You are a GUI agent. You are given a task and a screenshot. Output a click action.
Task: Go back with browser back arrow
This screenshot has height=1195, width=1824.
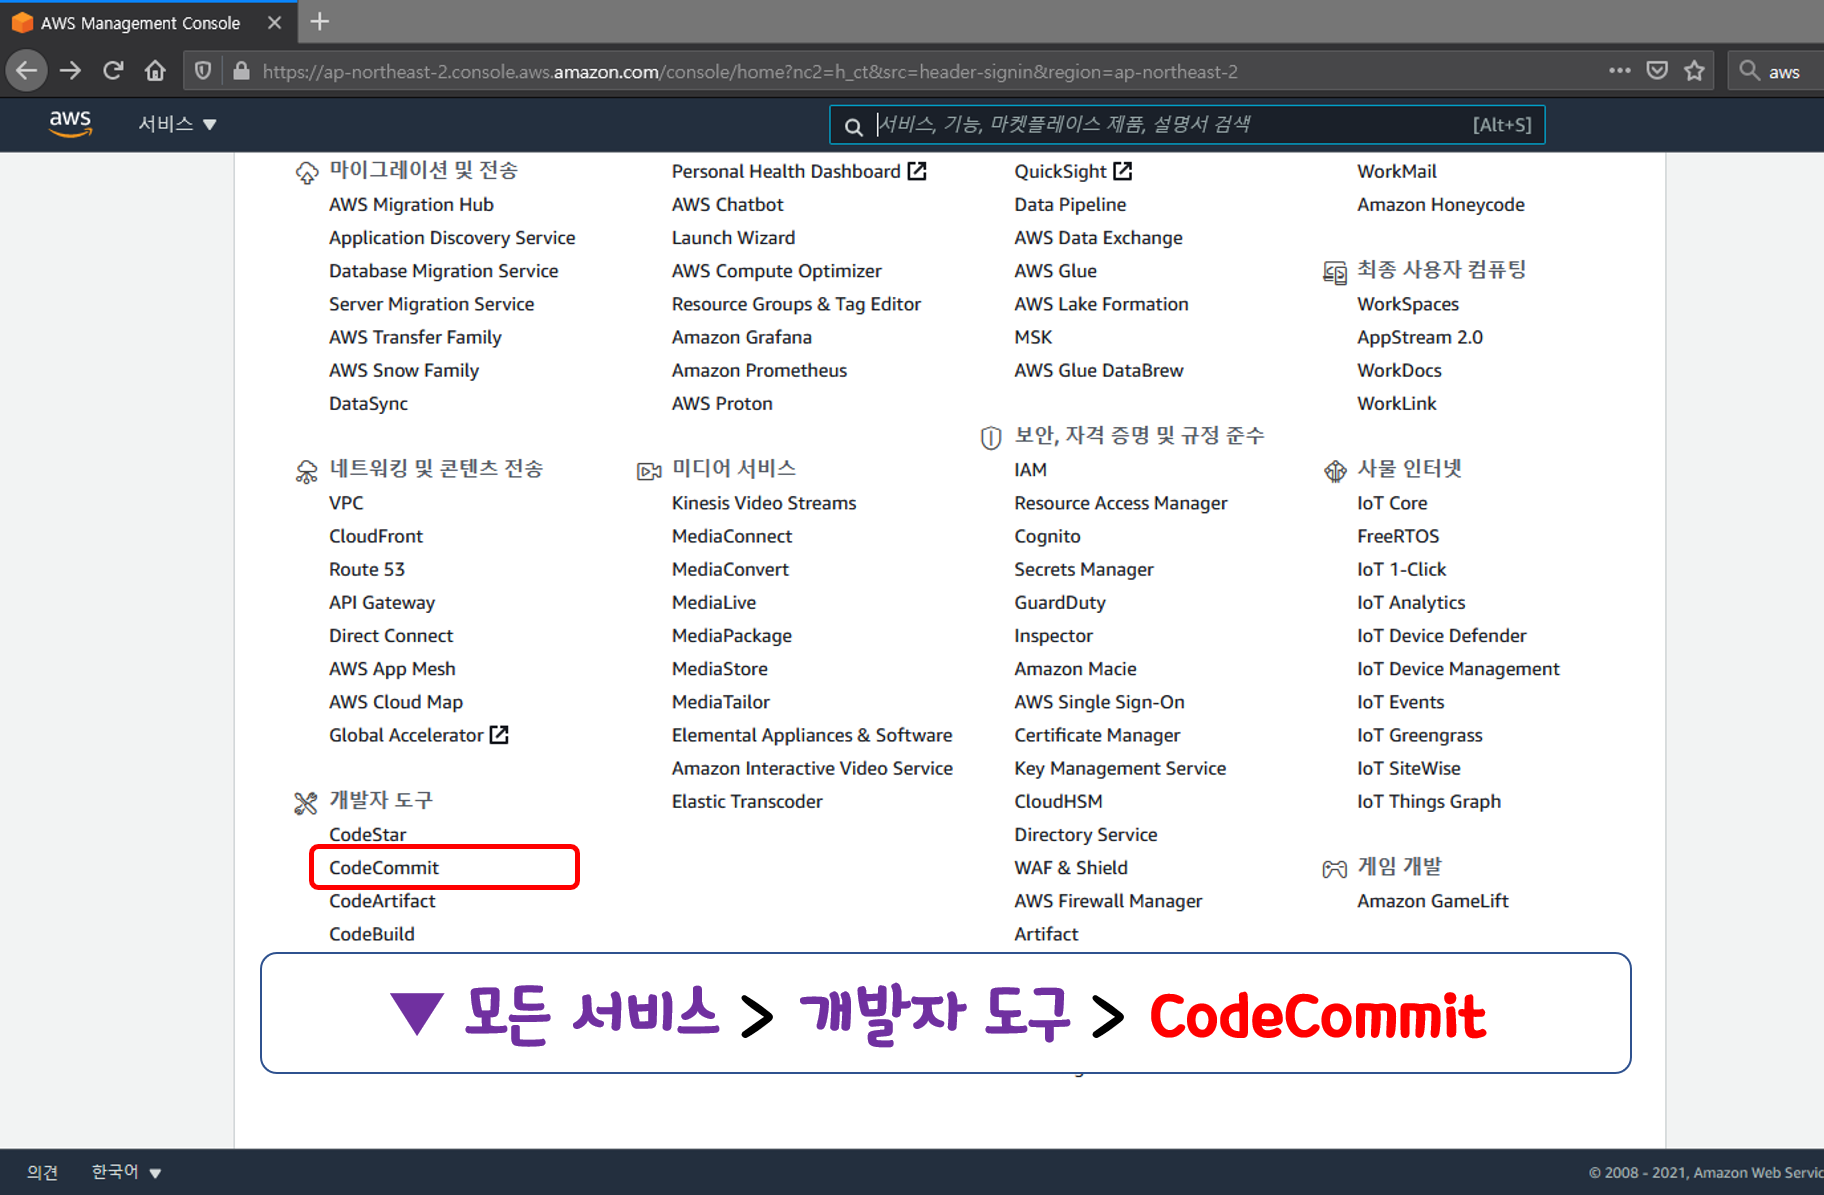27,71
